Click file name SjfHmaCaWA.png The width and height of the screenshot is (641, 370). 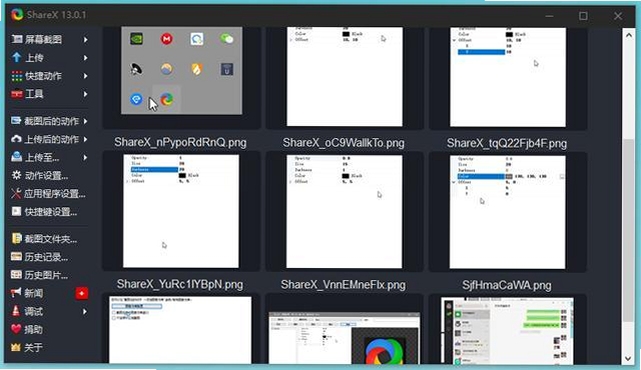click(x=507, y=285)
